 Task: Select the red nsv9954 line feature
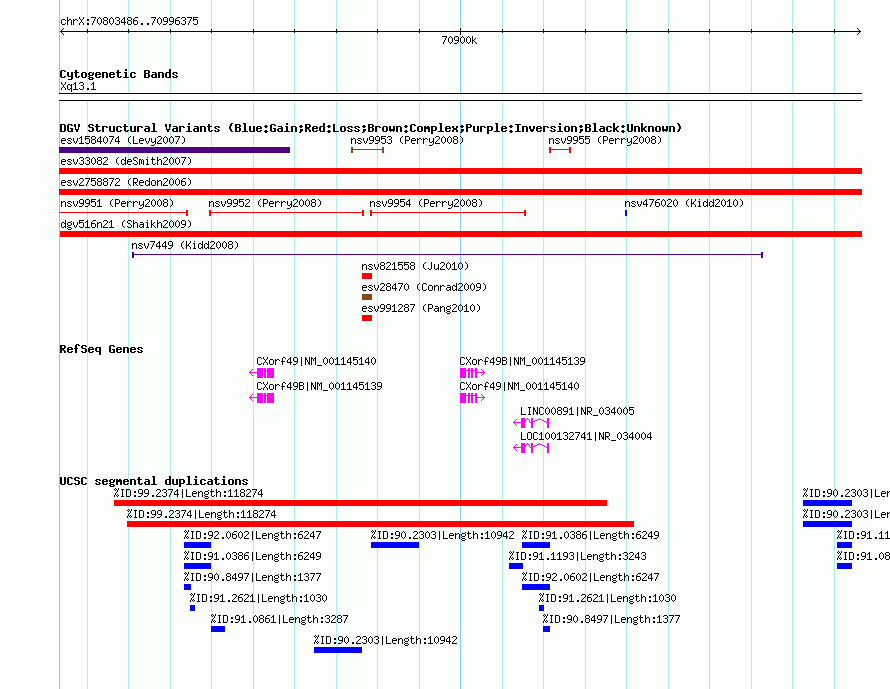448,213
